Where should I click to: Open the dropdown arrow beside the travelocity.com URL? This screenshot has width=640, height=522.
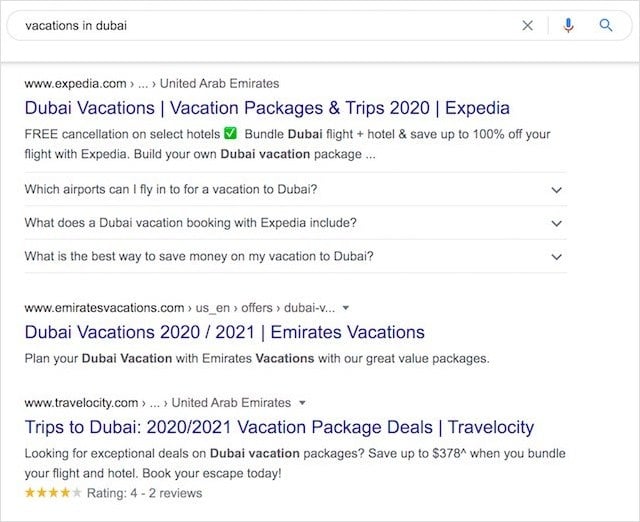point(302,403)
